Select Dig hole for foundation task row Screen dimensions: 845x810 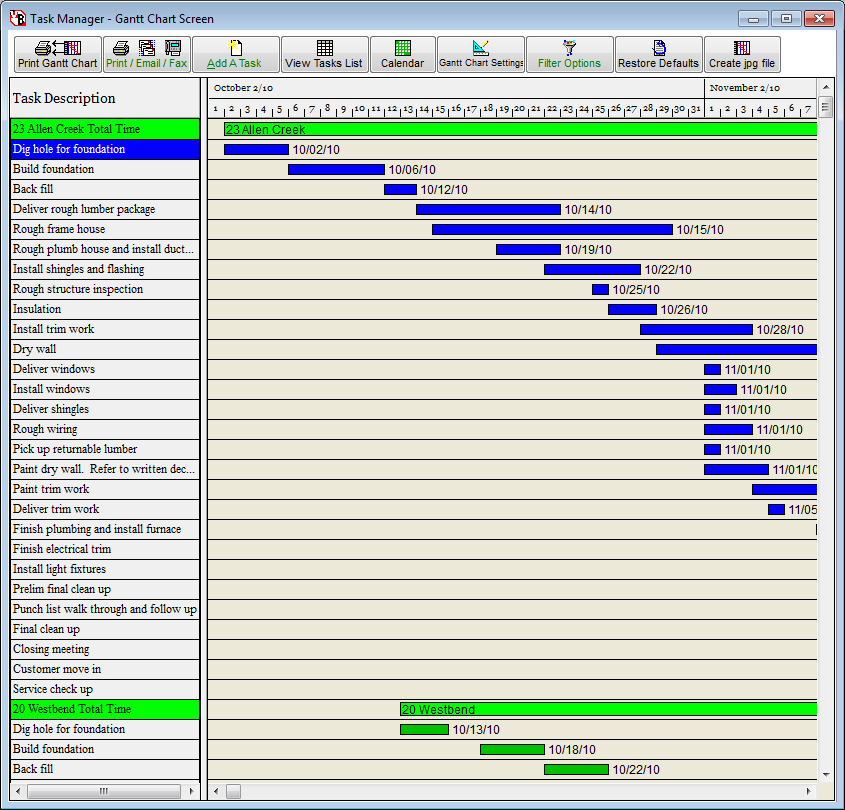[104, 149]
